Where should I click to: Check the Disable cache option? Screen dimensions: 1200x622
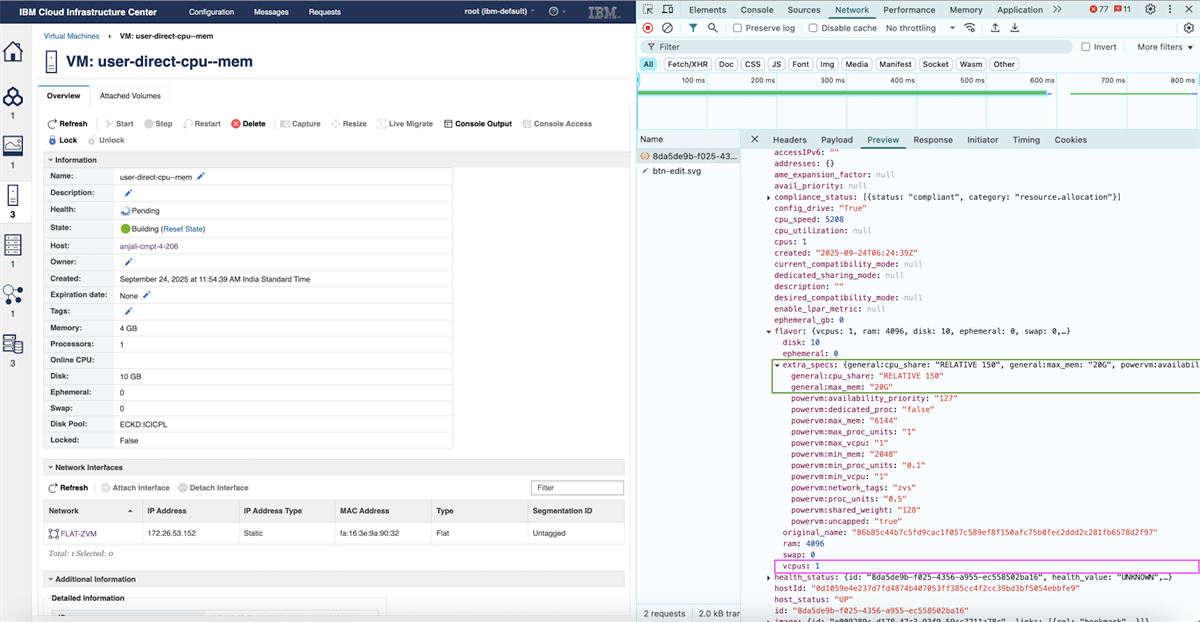(x=813, y=28)
